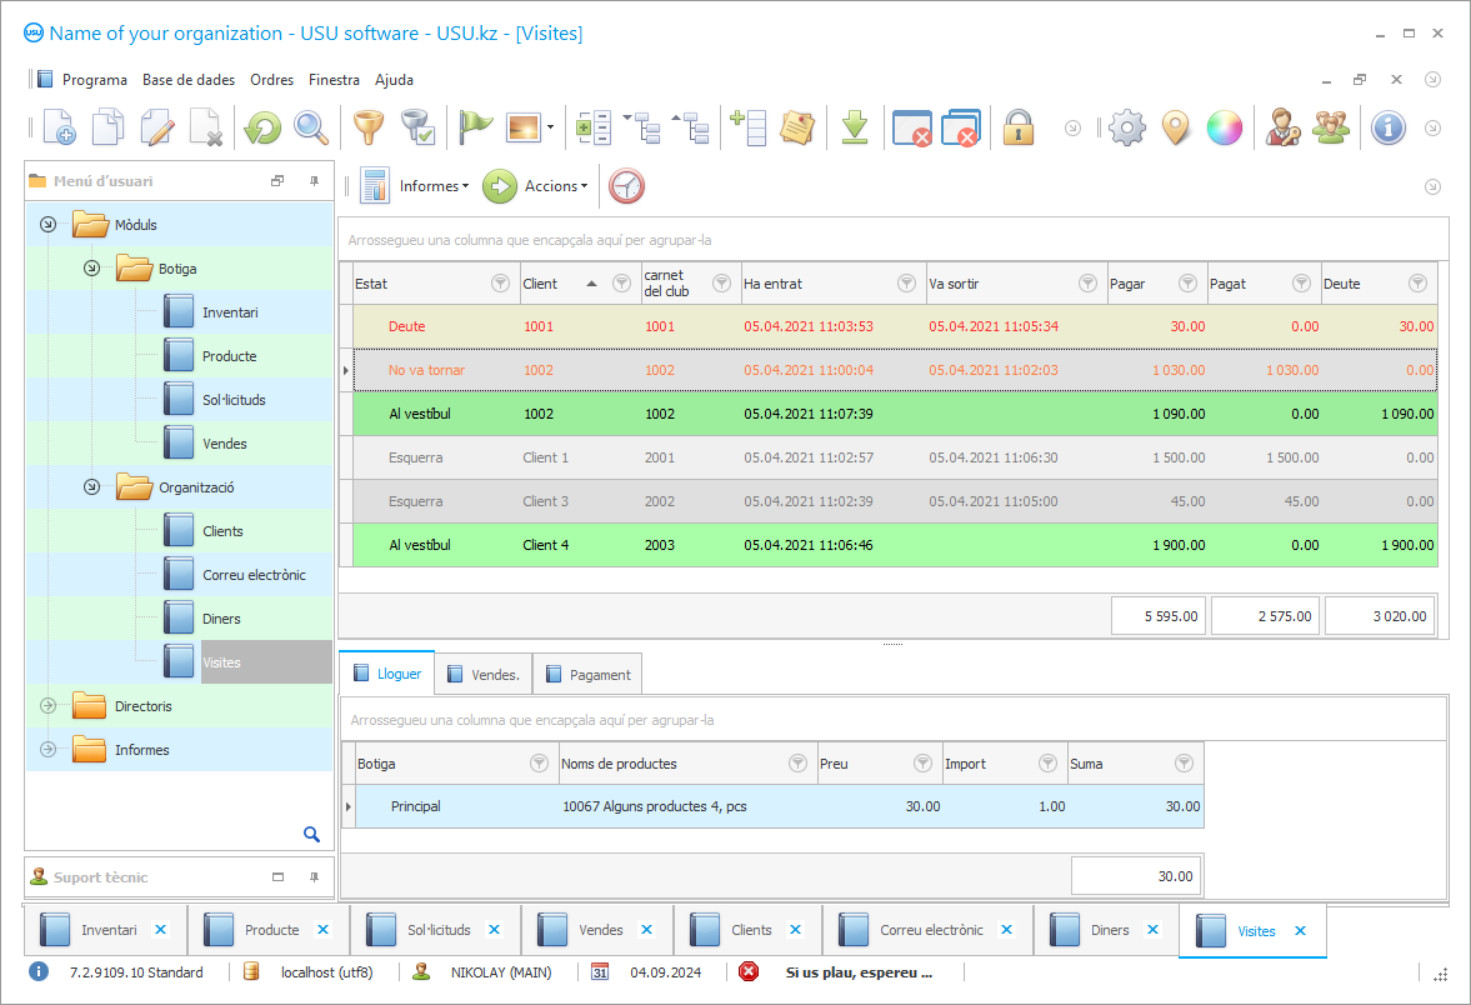This screenshot has width=1471, height=1005.
Task: Open the magnifier search toolbar icon
Action: point(311,128)
